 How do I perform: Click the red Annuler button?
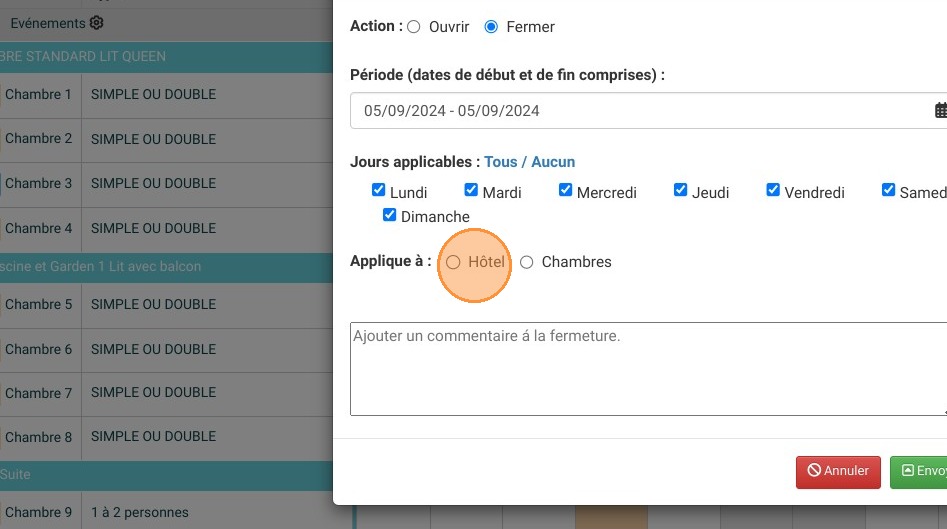pyautogui.click(x=838, y=472)
